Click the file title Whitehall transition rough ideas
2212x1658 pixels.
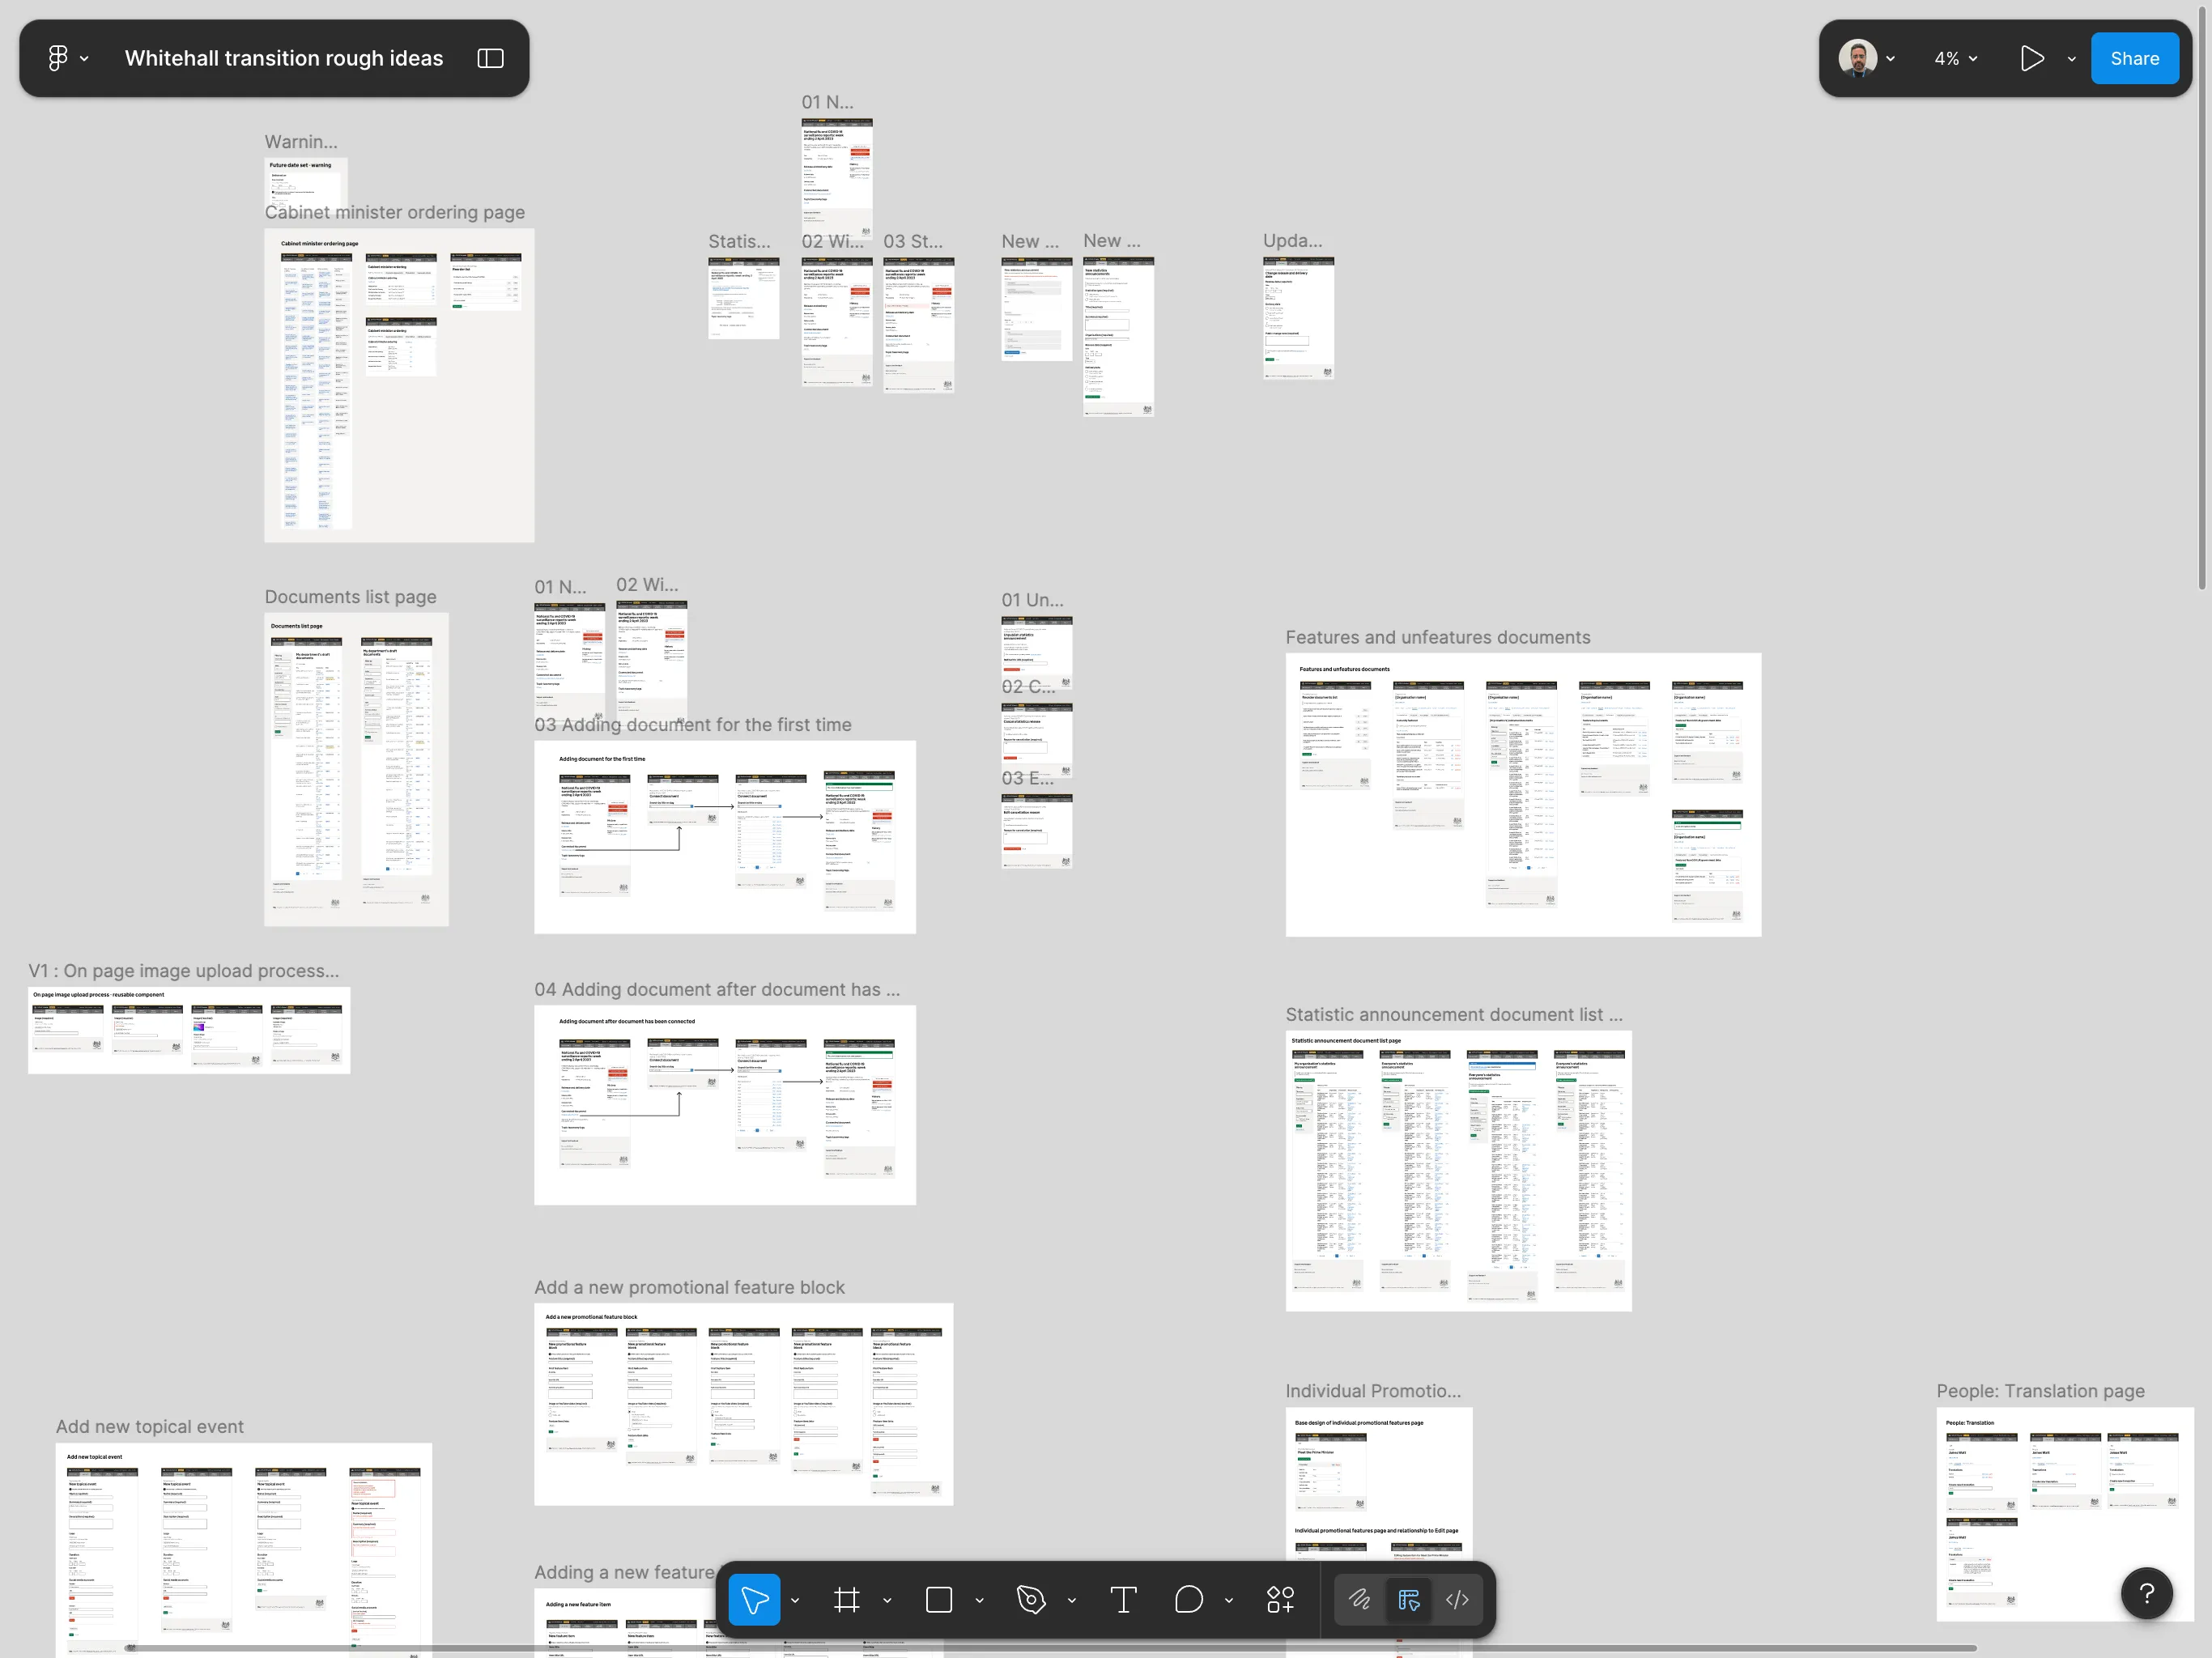pos(284,58)
